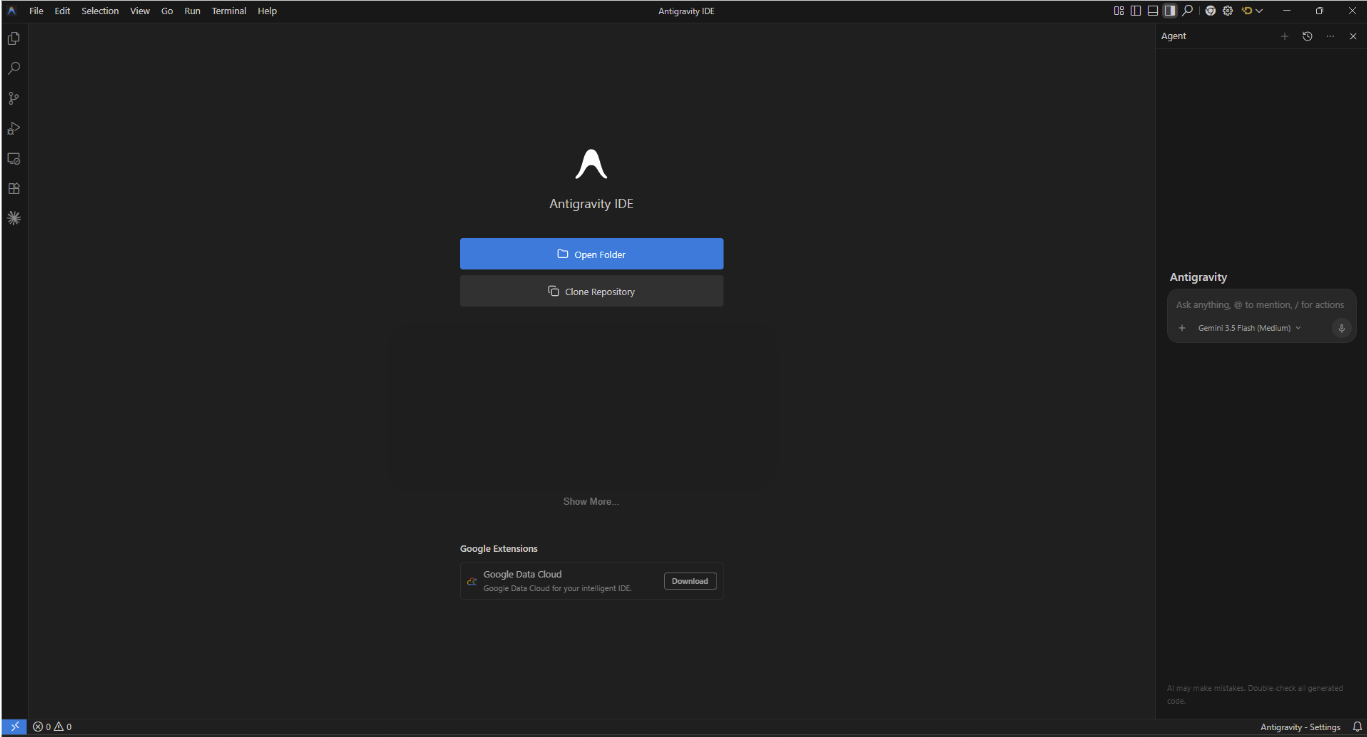This screenshot has width=1367, height=737.
Task: Open the Selection menu
Action: [100, 11]
